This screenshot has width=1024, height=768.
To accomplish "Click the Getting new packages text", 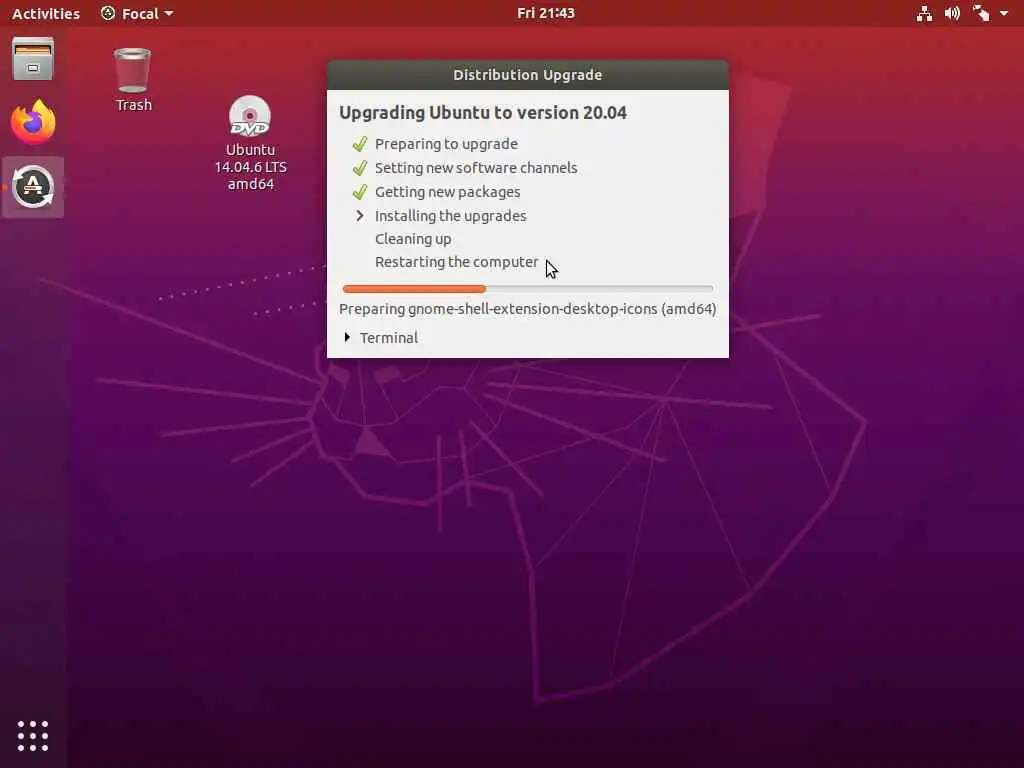I will click(447, 192).
